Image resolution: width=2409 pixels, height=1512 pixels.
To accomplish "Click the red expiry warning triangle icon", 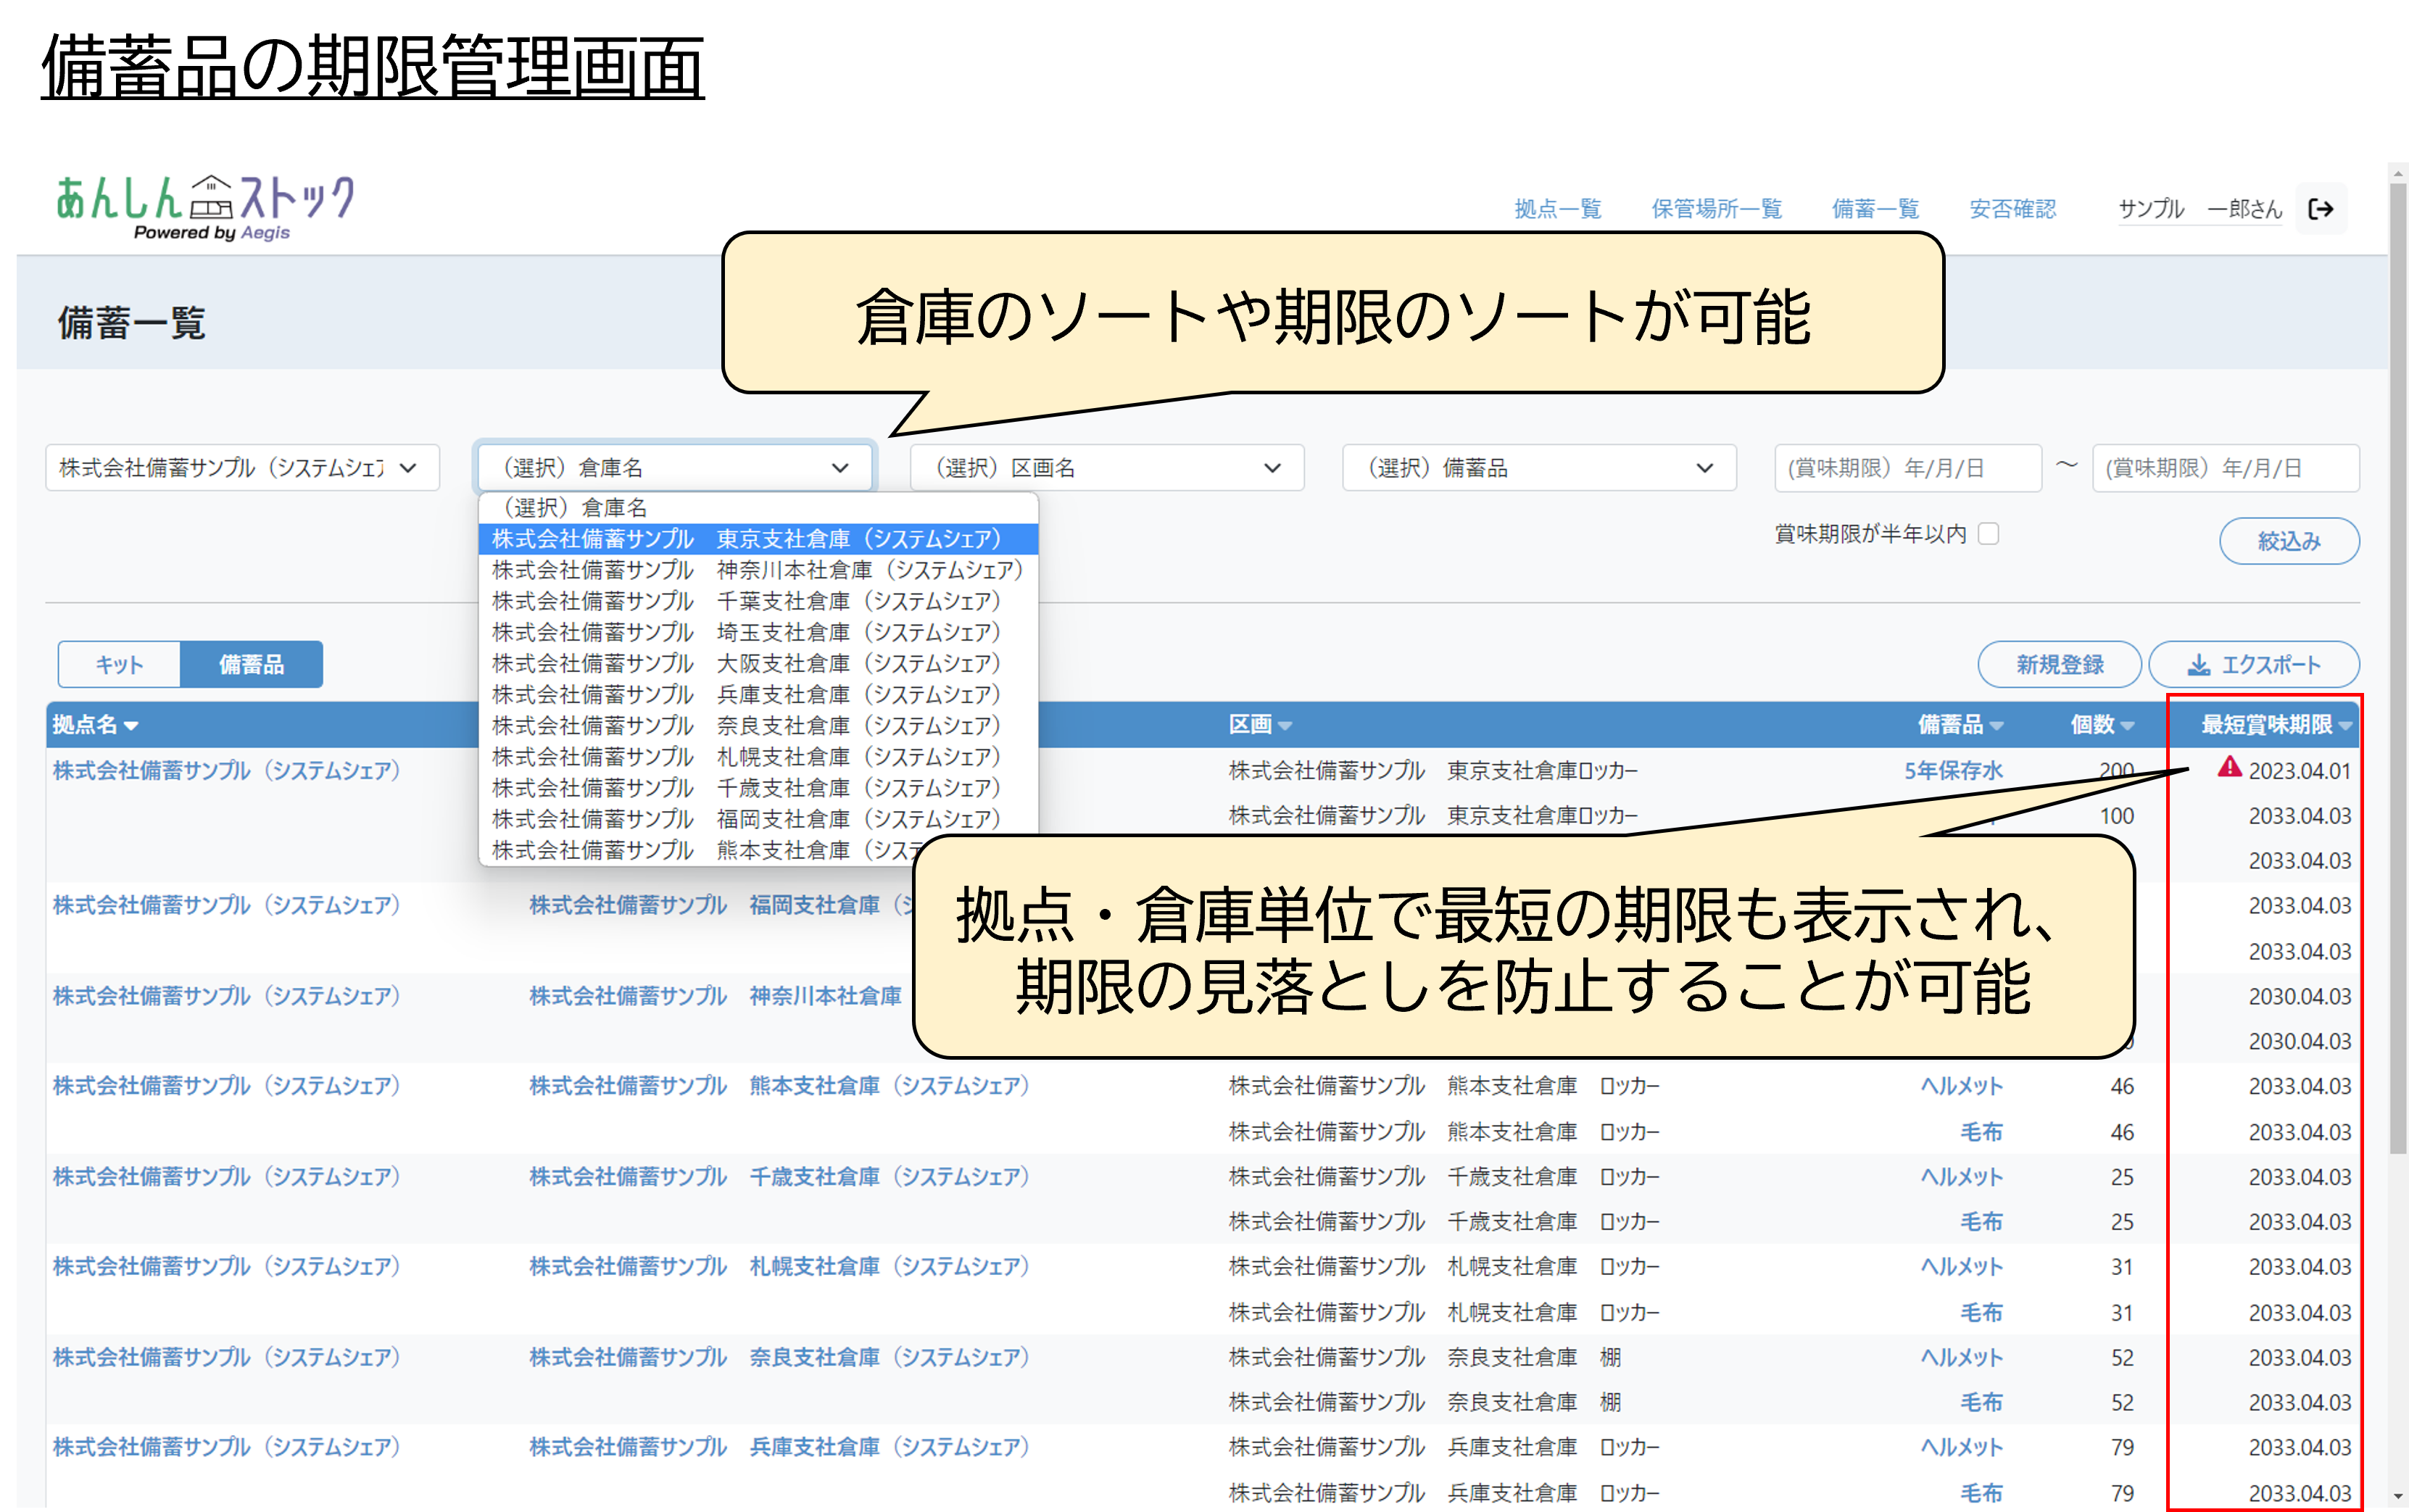I will point(2229,767).
